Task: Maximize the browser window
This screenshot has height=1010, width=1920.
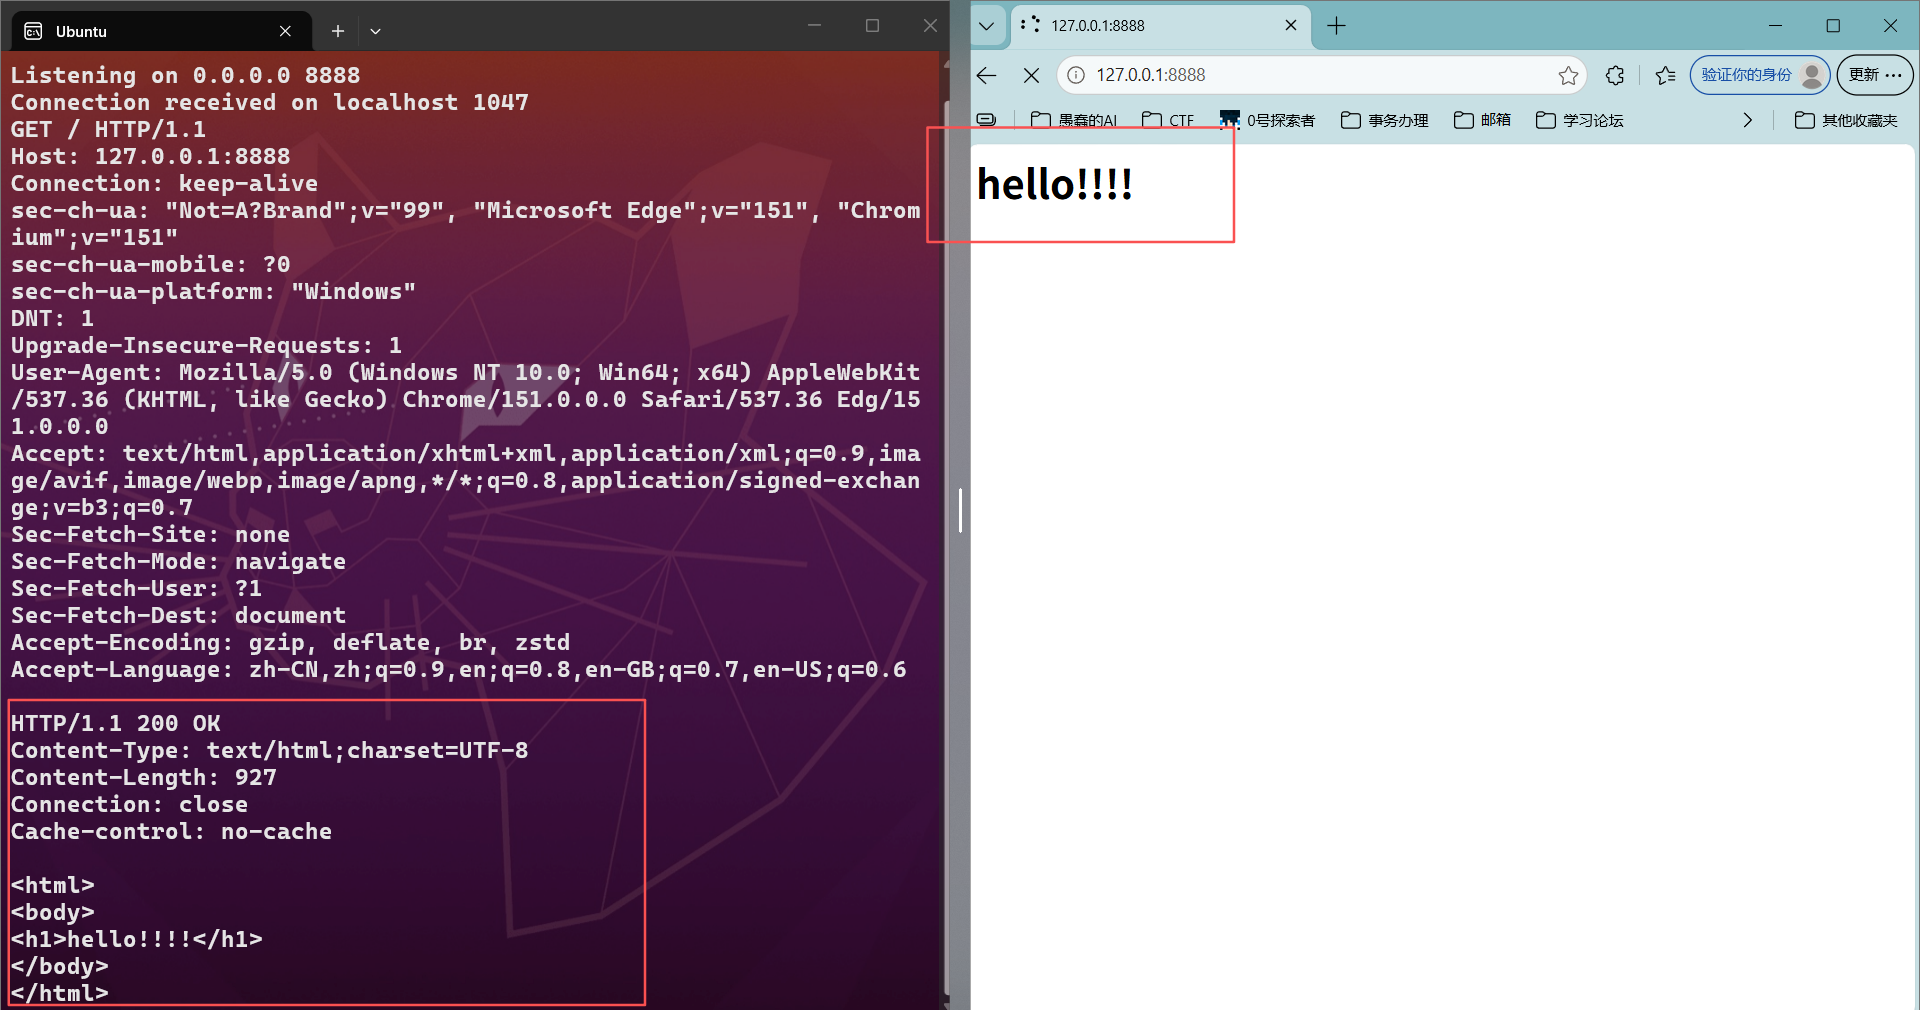Action: pos(1833,26)
